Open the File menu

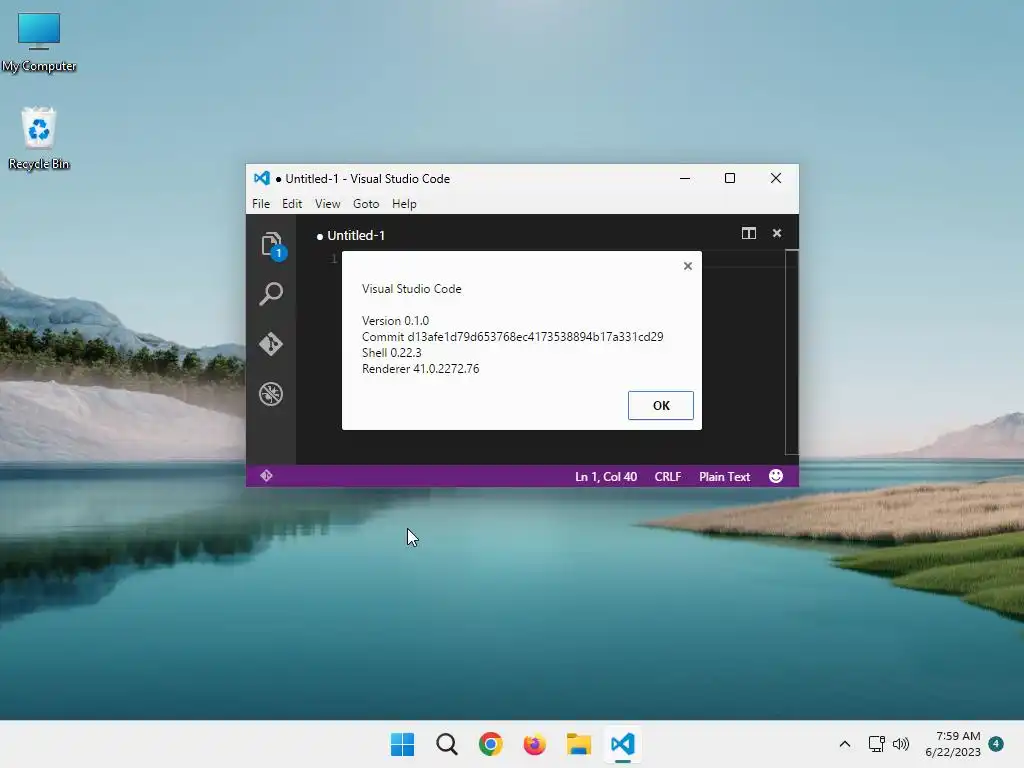point(261,204)
